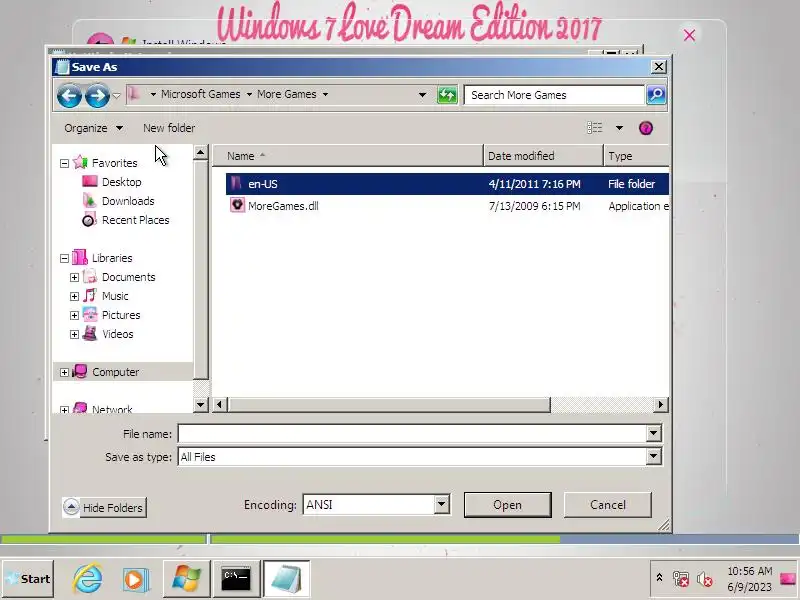Click the New folder button
The height and width of the screenshot is (600, 800).
pyautogui.click(x=169, y=128)
